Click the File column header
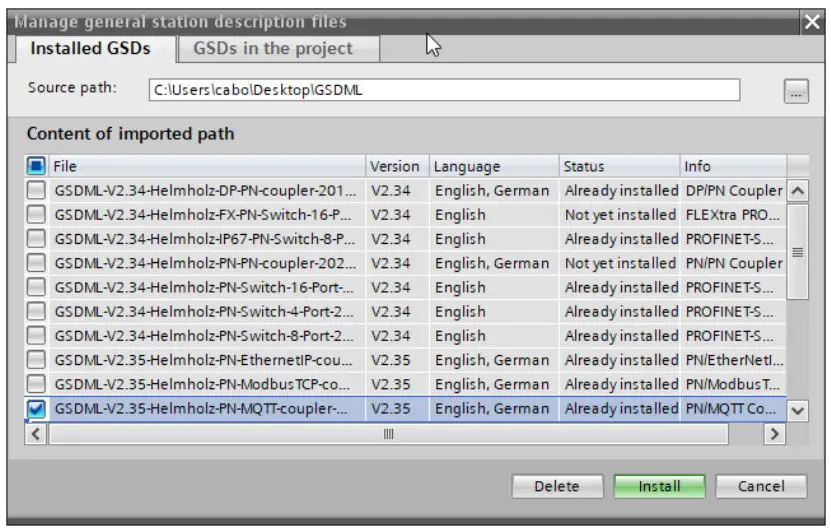Viewport: 831px width, 532px height. 207,166
